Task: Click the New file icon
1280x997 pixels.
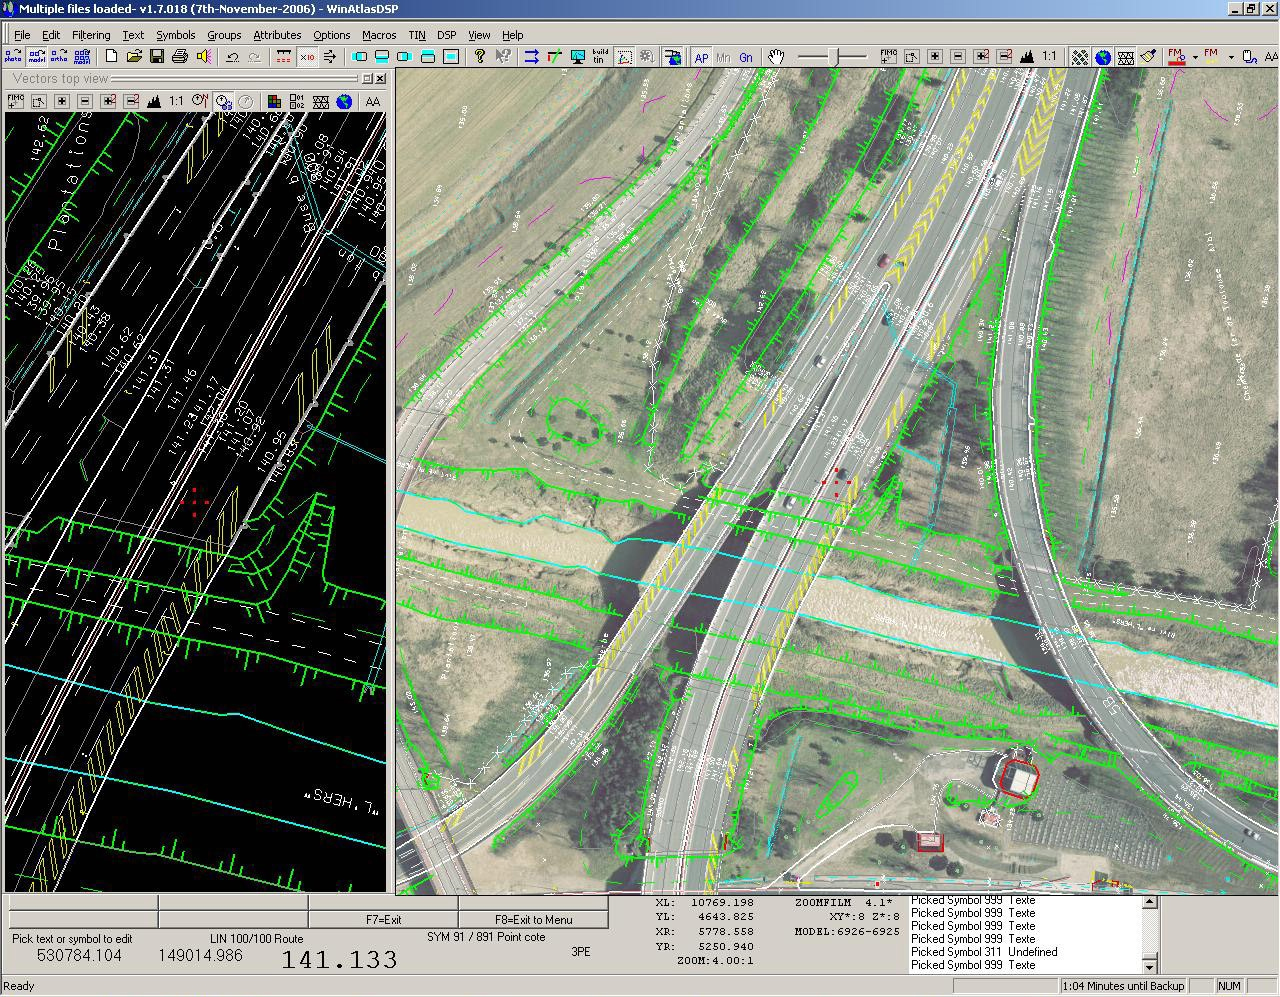Action: [x=111, y=57]
